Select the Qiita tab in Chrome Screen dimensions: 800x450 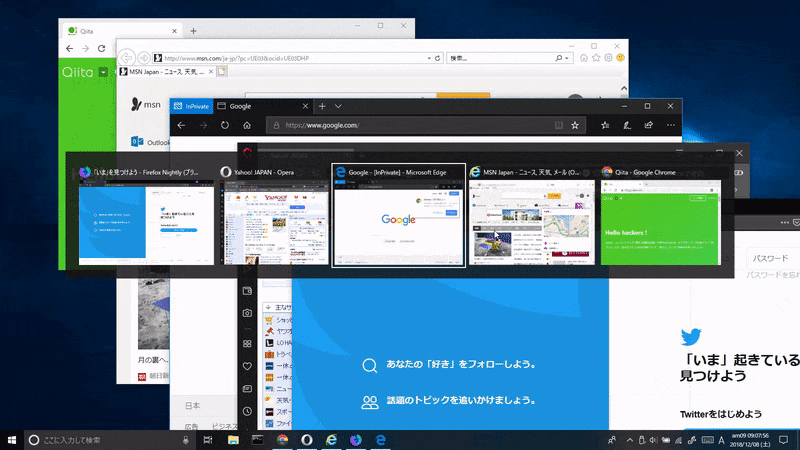(120, 31)
